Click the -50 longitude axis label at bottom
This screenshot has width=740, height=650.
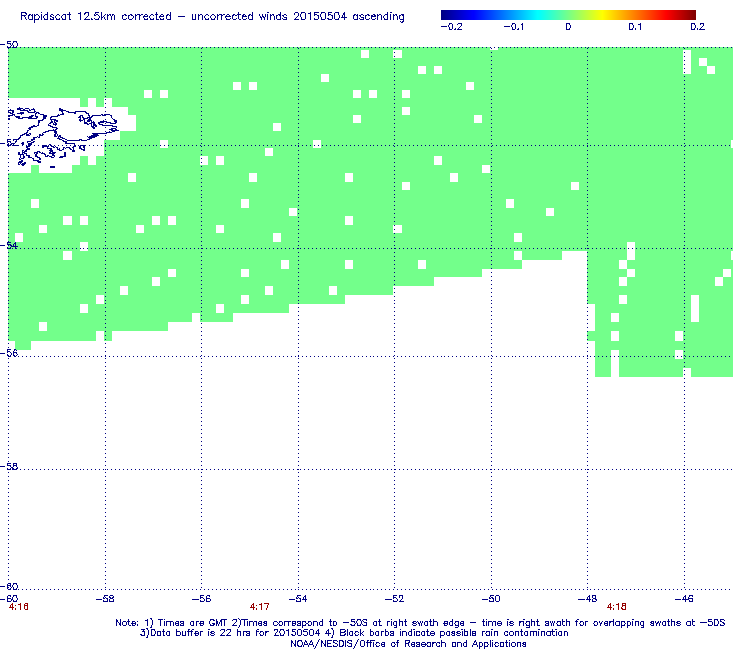[491, 599]
